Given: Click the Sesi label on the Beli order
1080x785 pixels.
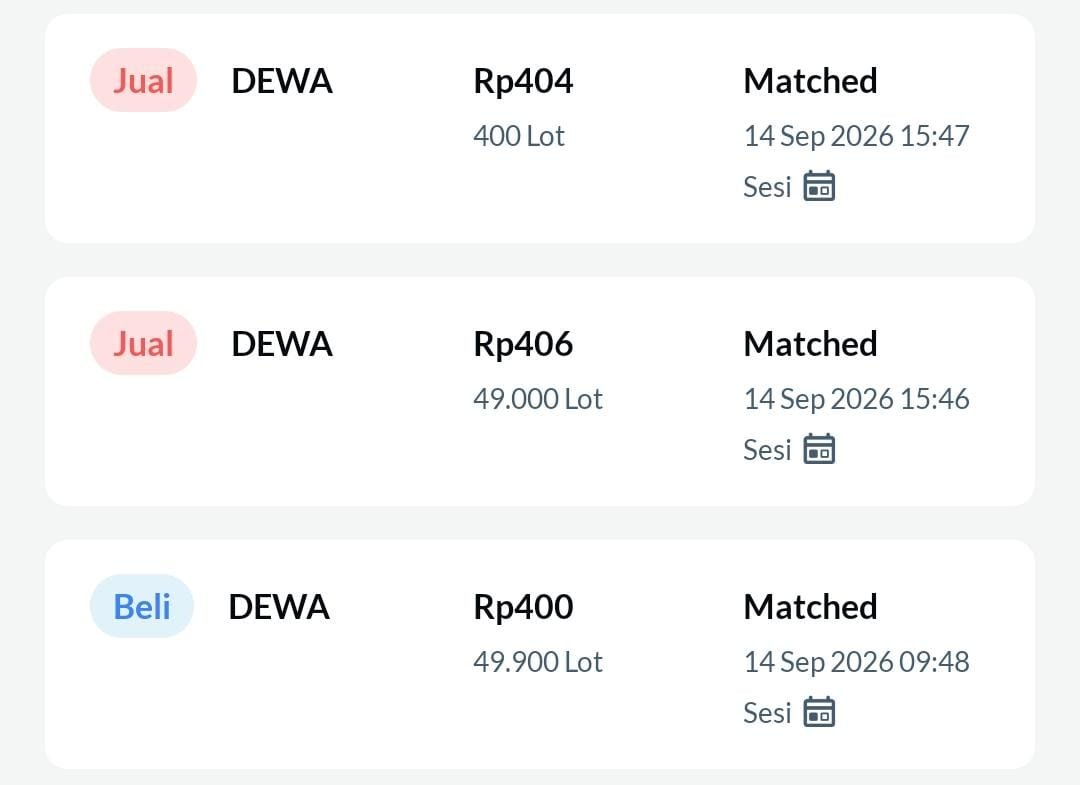Looking at the screenshot, I should coord(767,713).
